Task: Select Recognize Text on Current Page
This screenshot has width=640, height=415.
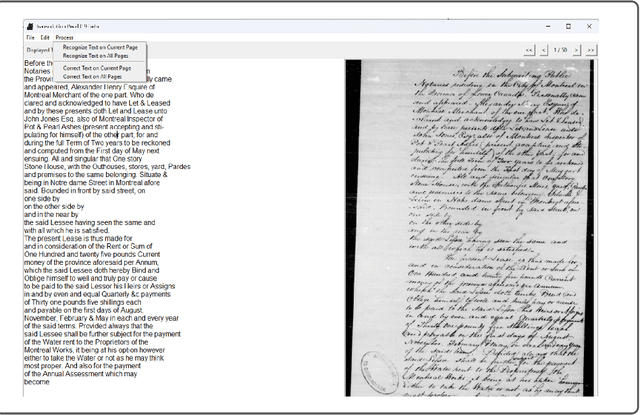Action: [100, 47]
